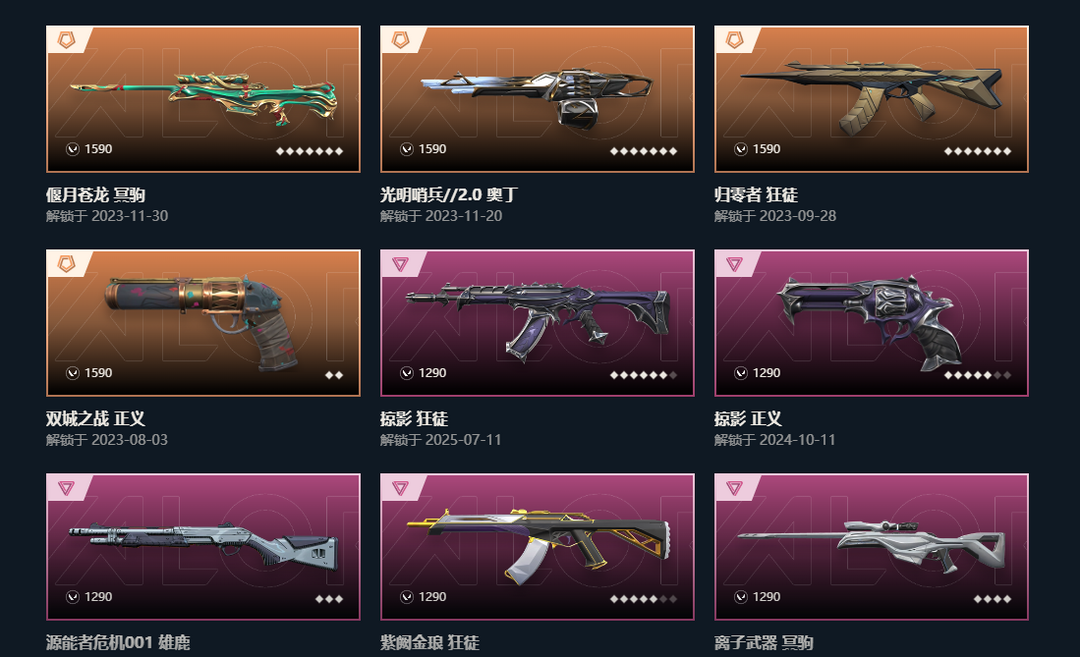Click the VP currency icon on 双城之战 正义 card
Viewport: 1080px width, 657px height.
point(73,373)
